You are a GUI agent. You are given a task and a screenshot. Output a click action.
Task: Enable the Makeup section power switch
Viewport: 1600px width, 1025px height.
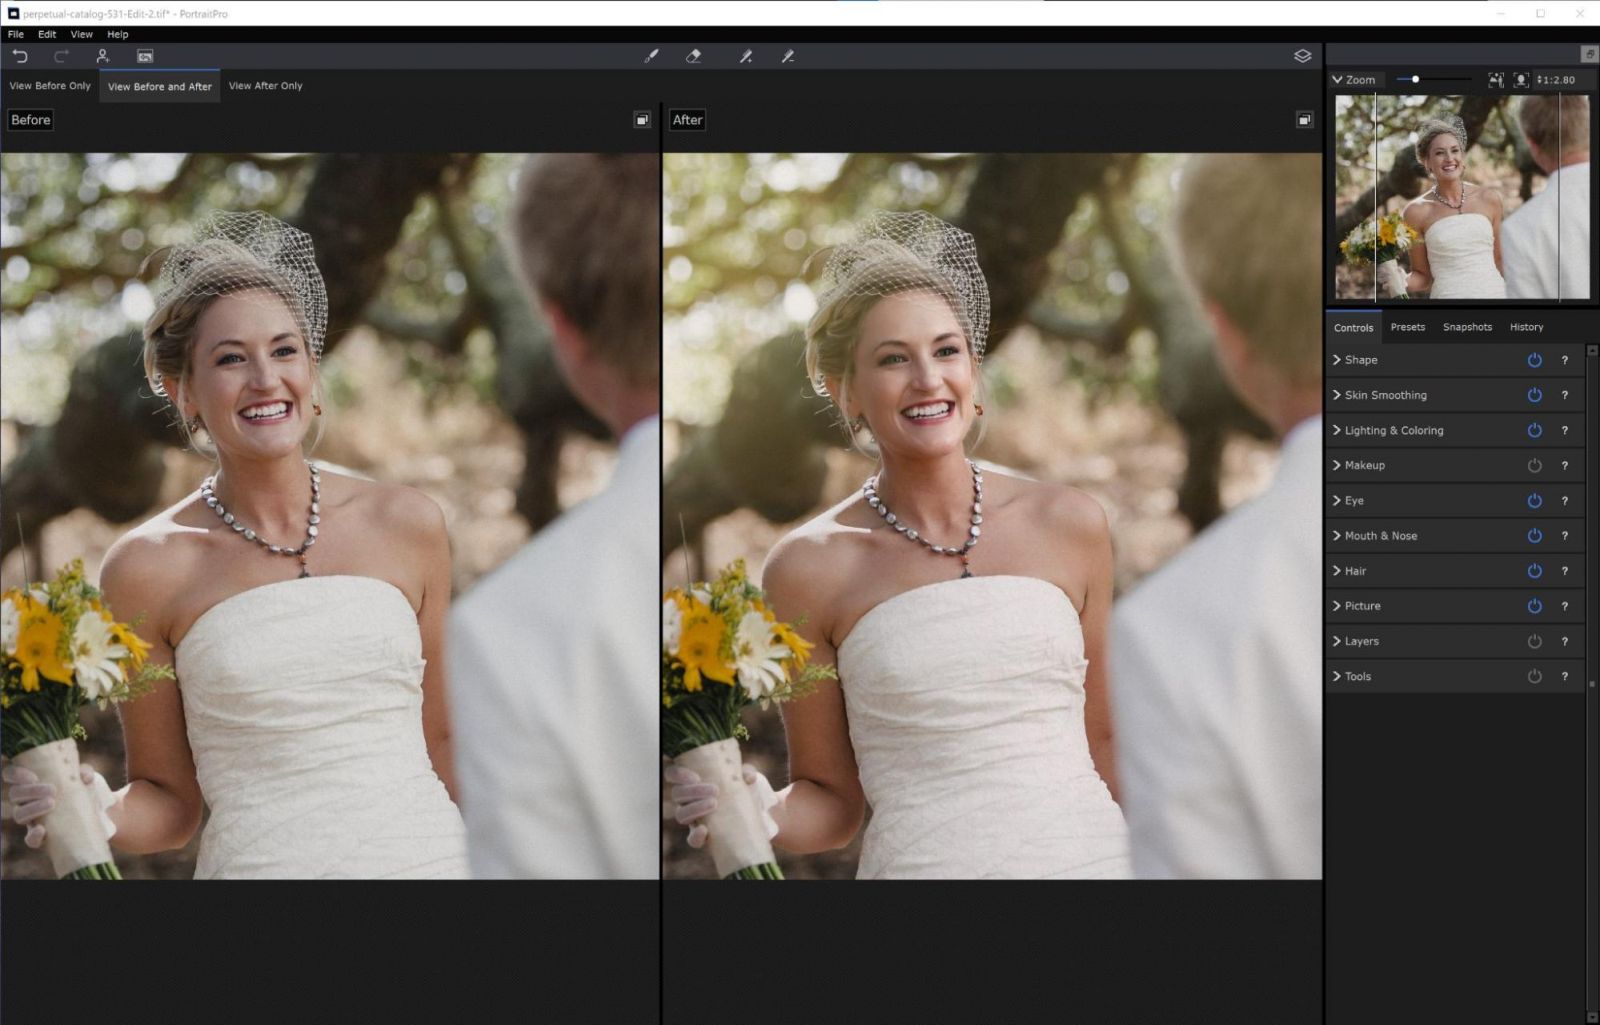click(x=1534, y=464)
